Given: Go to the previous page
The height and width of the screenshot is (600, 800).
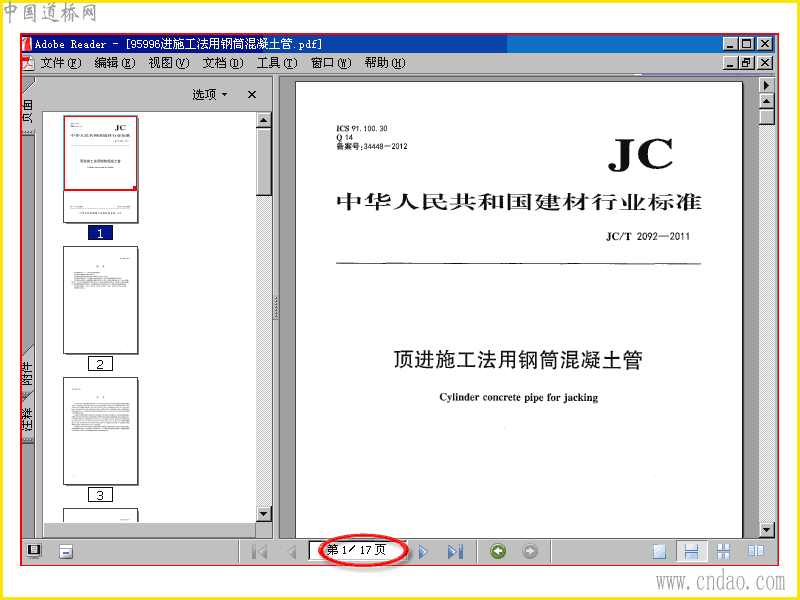Looking at the screenshot, I should point(291,552).
